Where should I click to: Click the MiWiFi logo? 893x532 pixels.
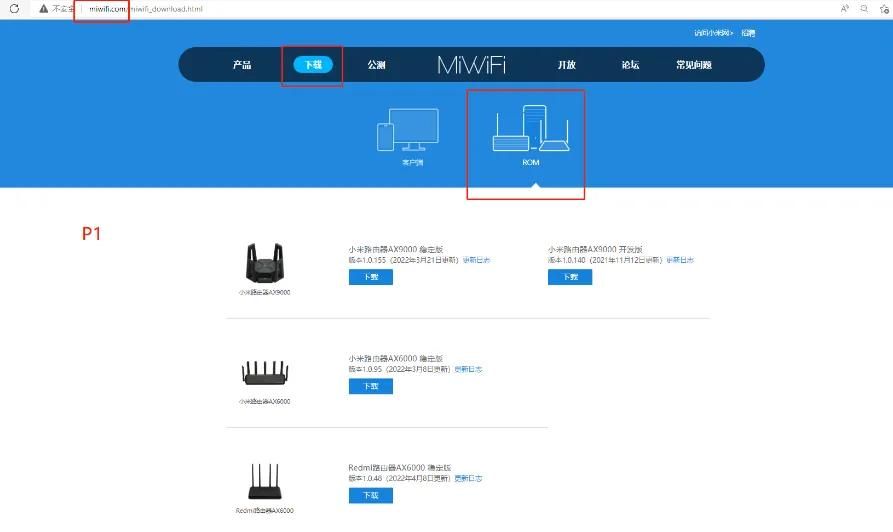coord(472,65)
